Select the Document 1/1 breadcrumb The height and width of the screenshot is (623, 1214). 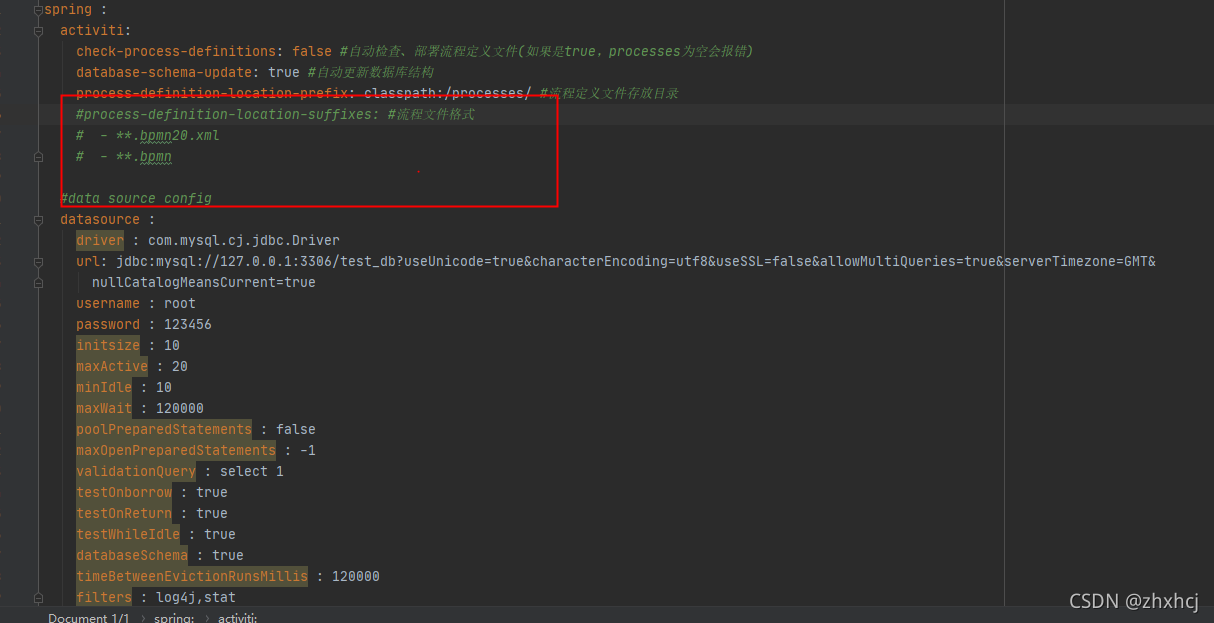[89, 617]
